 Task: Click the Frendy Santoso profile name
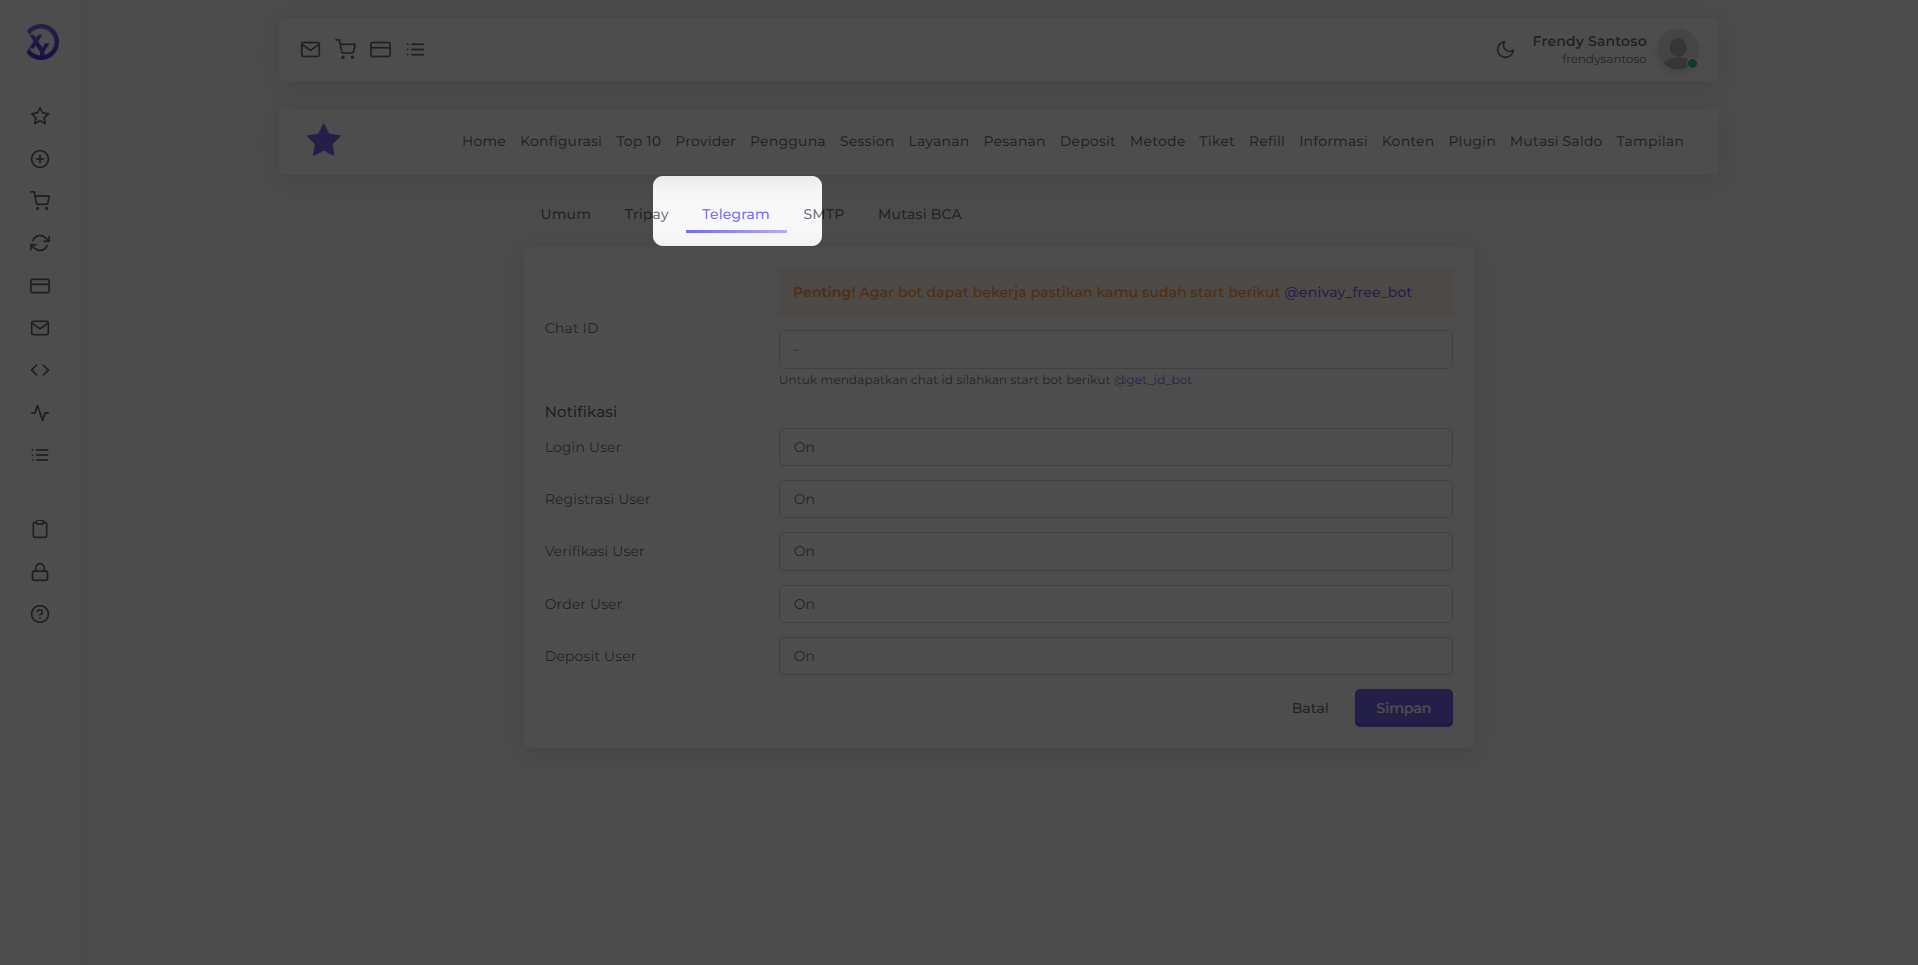(1589, 41)
